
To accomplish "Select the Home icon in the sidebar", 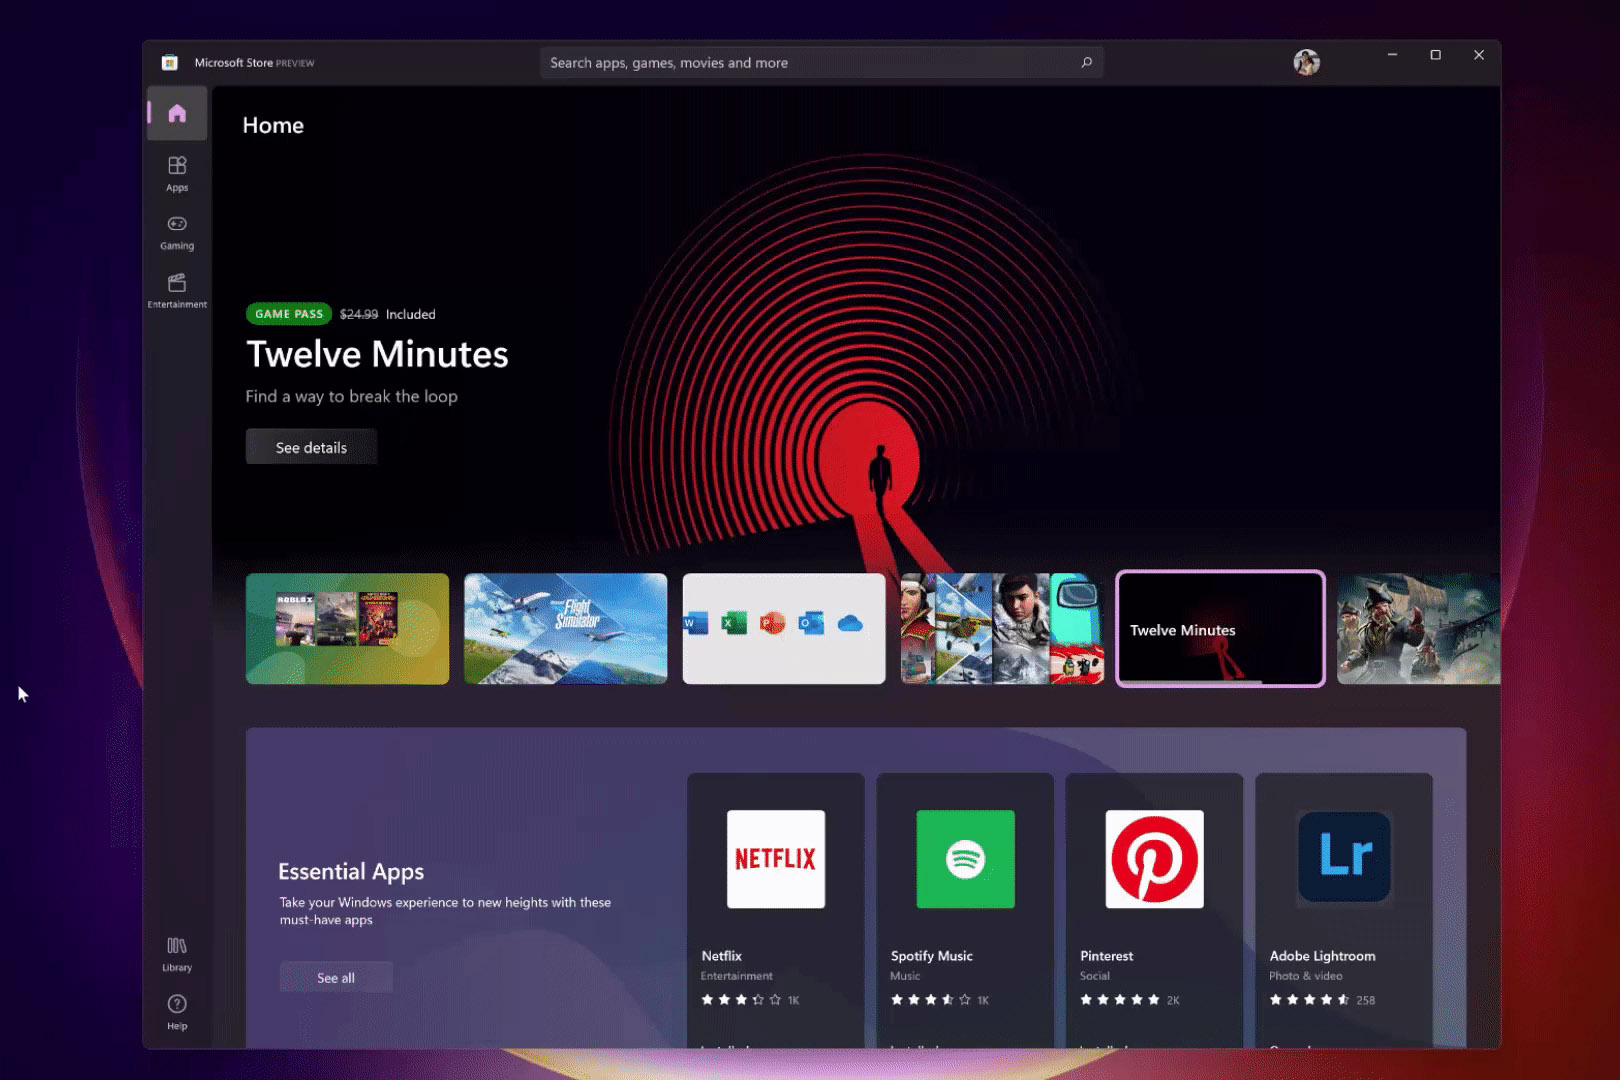I will pyautogui.click(x=176, y=113).
